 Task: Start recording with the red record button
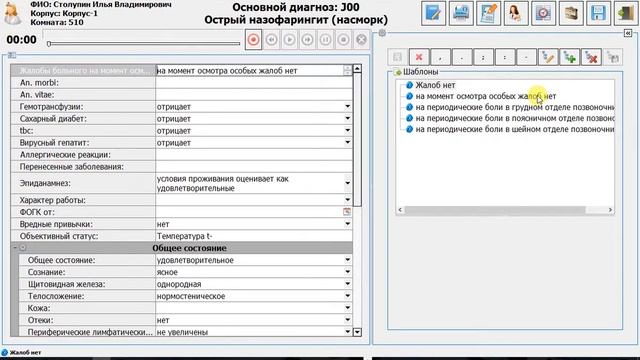(x=253, y=40)
